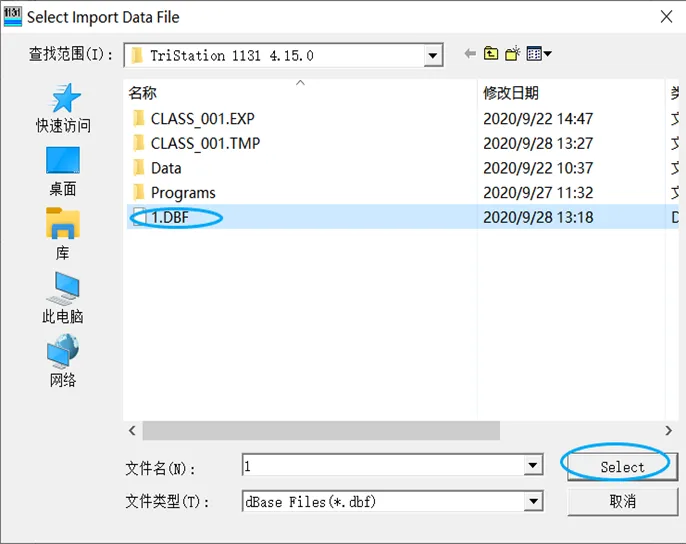Click the Select button
The height and width of the screenshot is (544, 686).
click(622, 467)
